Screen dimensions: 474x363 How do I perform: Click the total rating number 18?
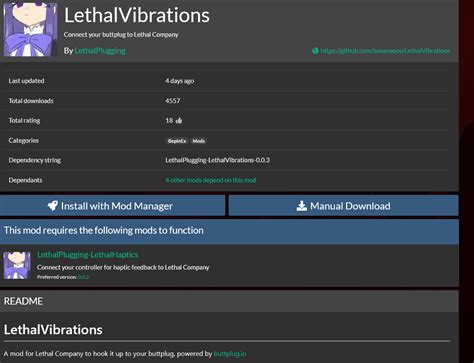(x=169, y=121)
